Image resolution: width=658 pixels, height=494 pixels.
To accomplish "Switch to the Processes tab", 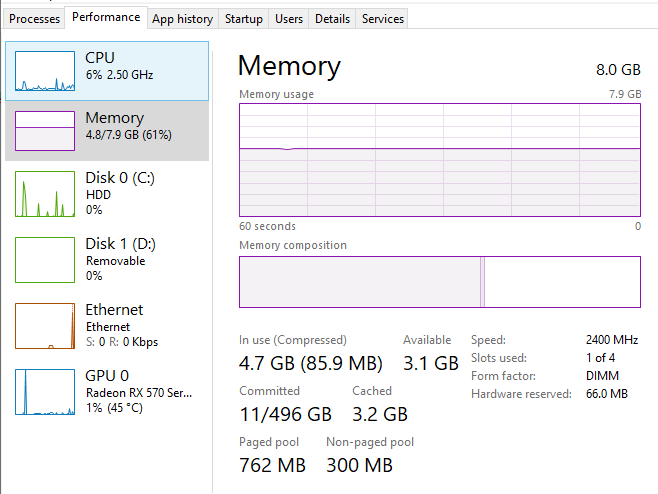I will 34,19.
